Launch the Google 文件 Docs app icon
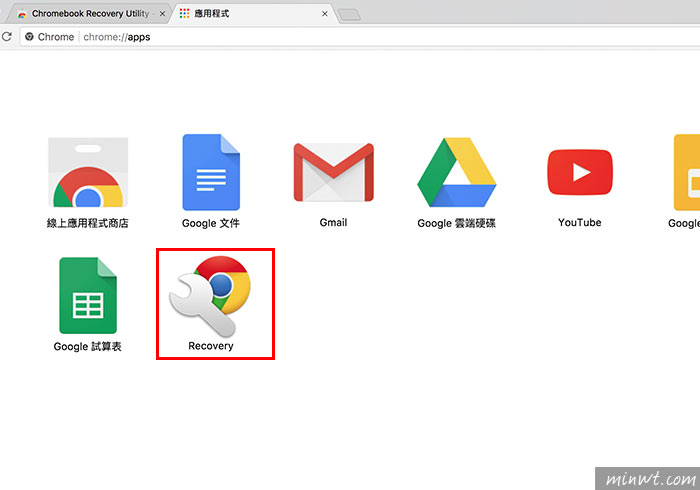Viewport: 700px width, 490px height. click(211, 172)
